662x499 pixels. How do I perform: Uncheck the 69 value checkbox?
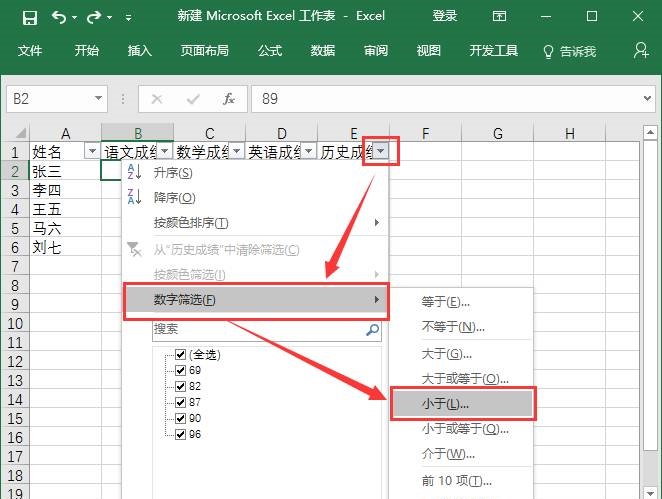[x=180, y=370]
